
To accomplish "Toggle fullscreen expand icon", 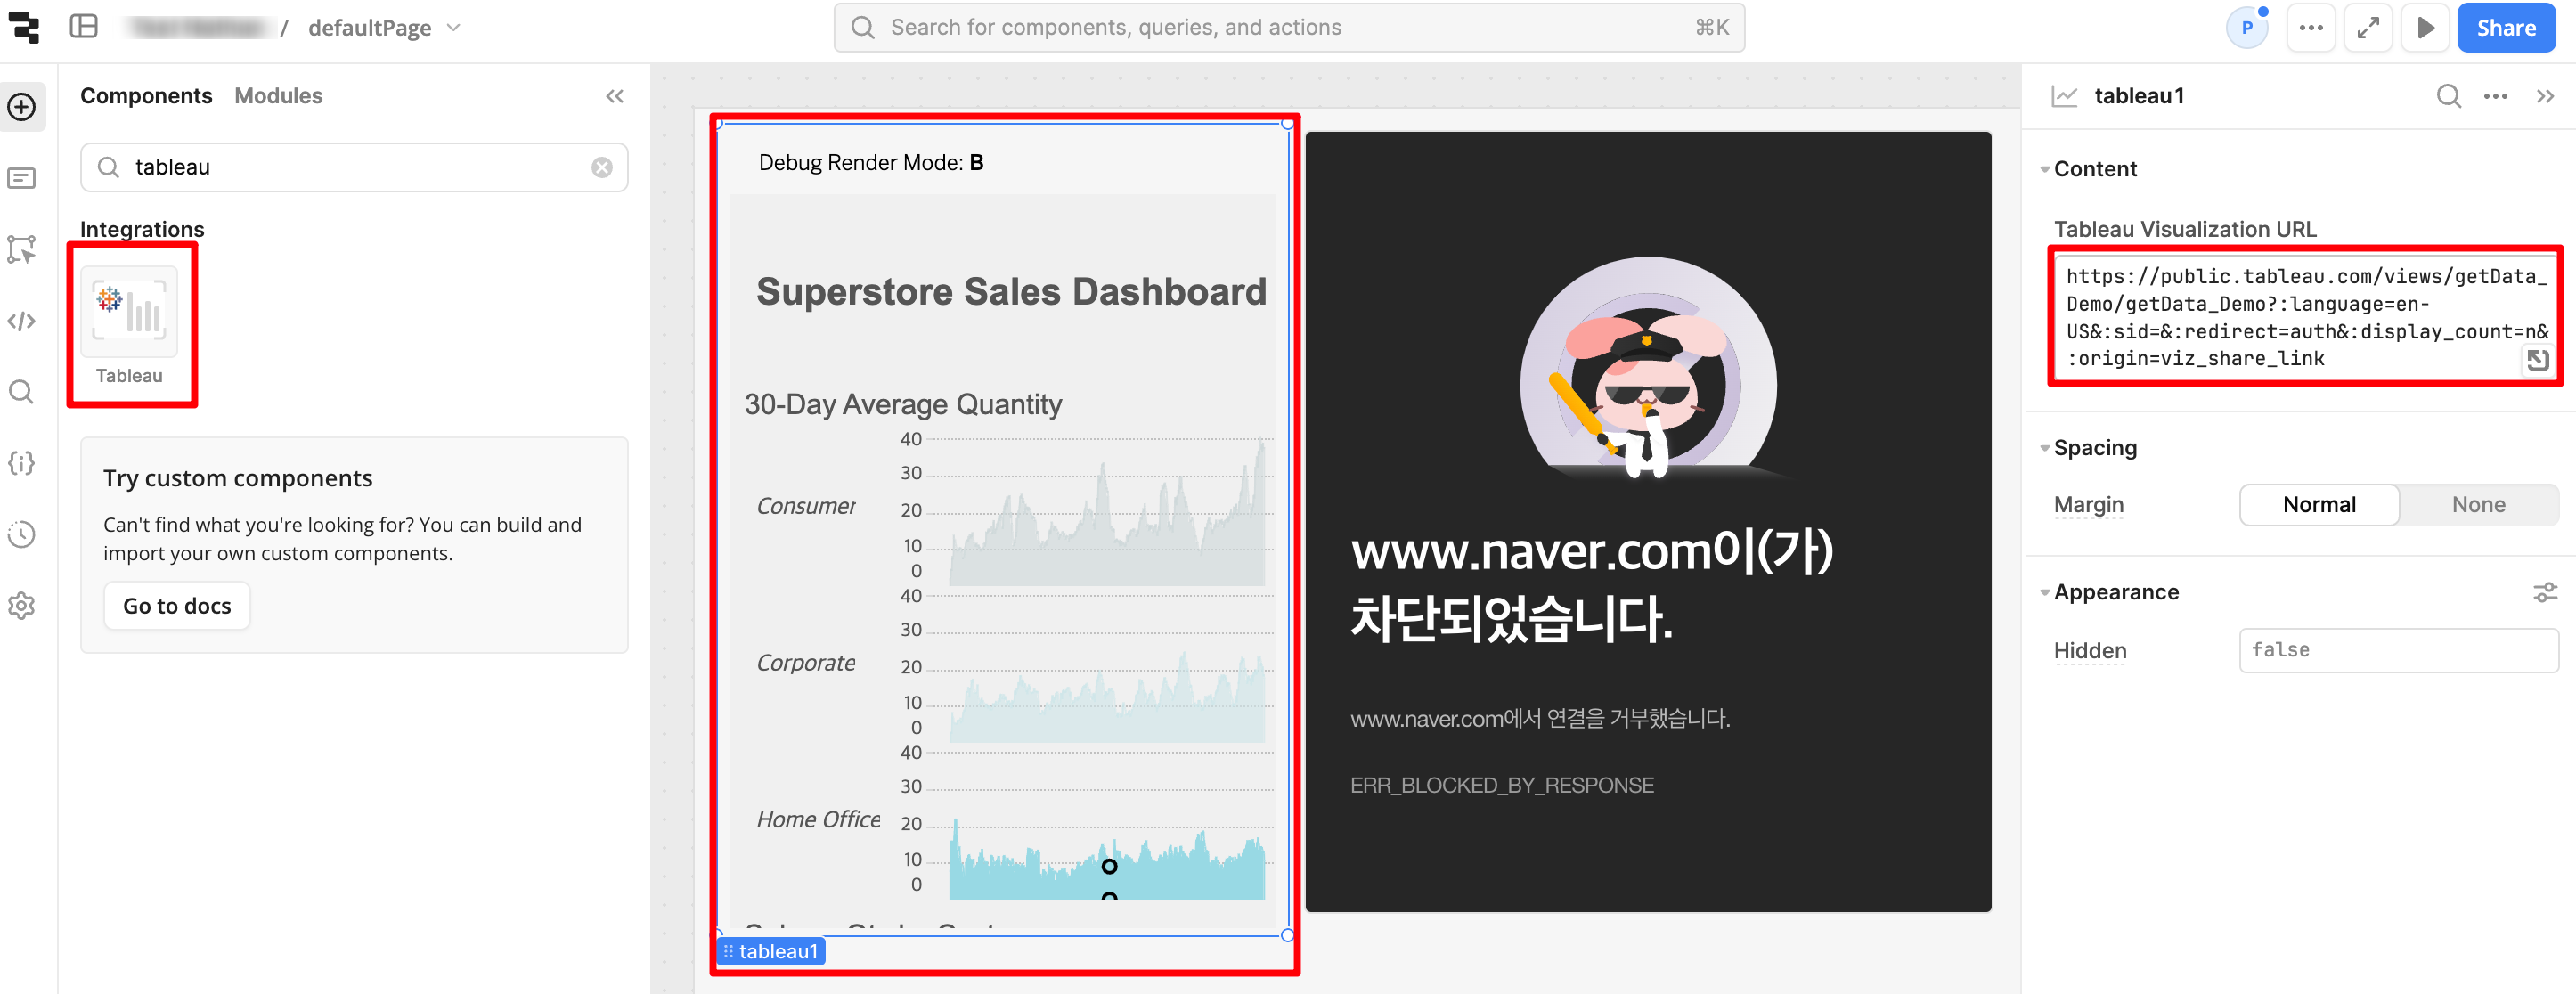I will (2368, 28).
